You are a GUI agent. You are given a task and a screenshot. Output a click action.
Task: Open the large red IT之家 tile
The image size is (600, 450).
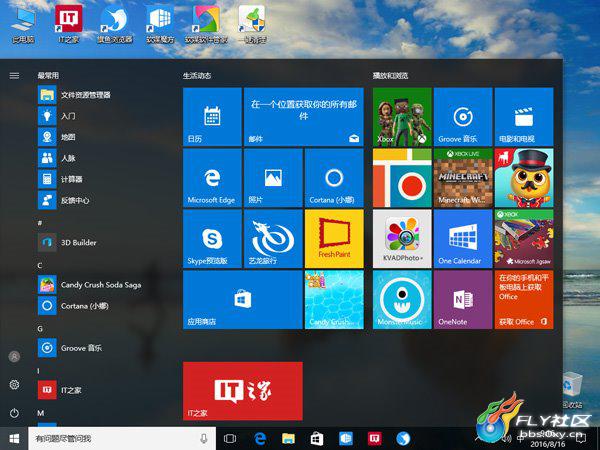click(243, 391)
